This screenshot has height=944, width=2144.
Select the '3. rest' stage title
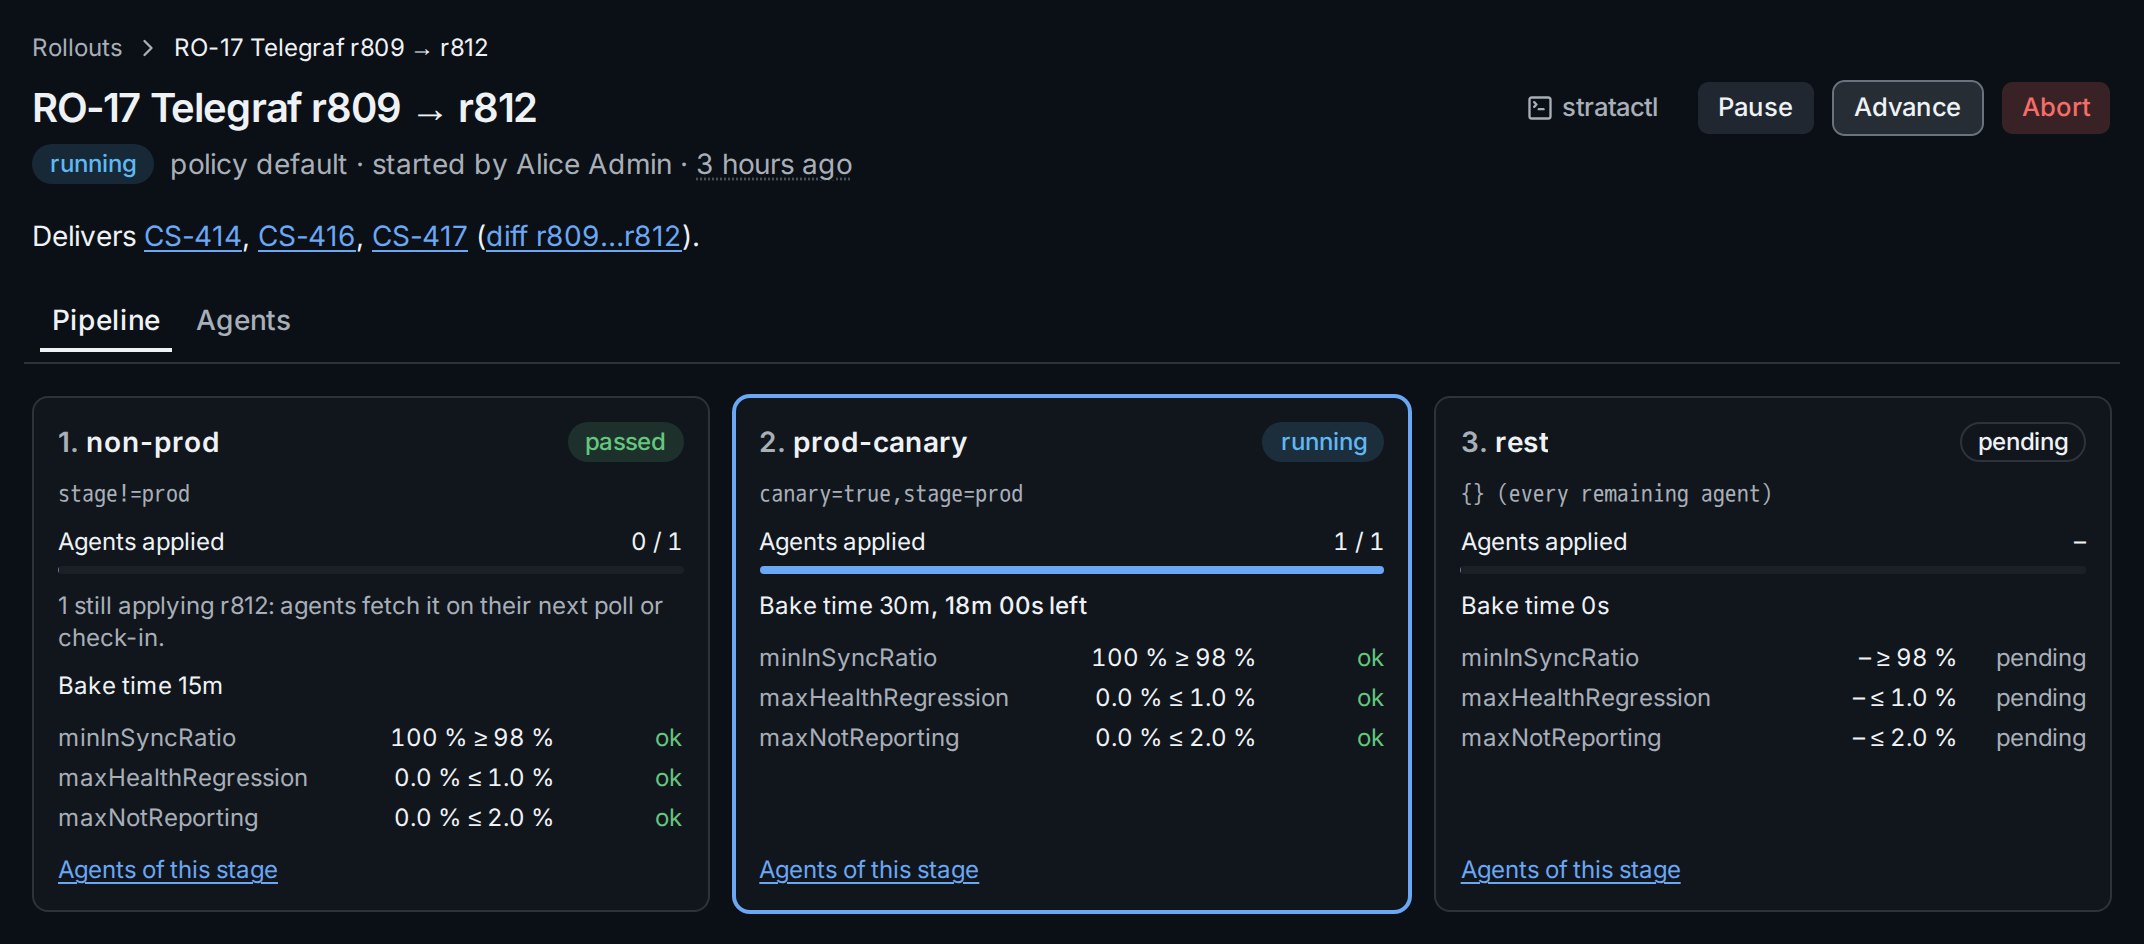[x=1505, y=442]
